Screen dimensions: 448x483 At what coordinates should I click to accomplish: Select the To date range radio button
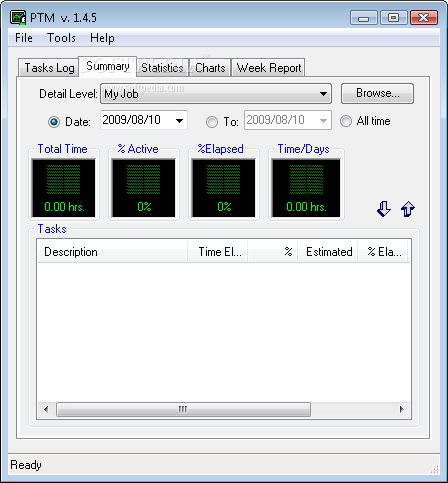point(212,122)
